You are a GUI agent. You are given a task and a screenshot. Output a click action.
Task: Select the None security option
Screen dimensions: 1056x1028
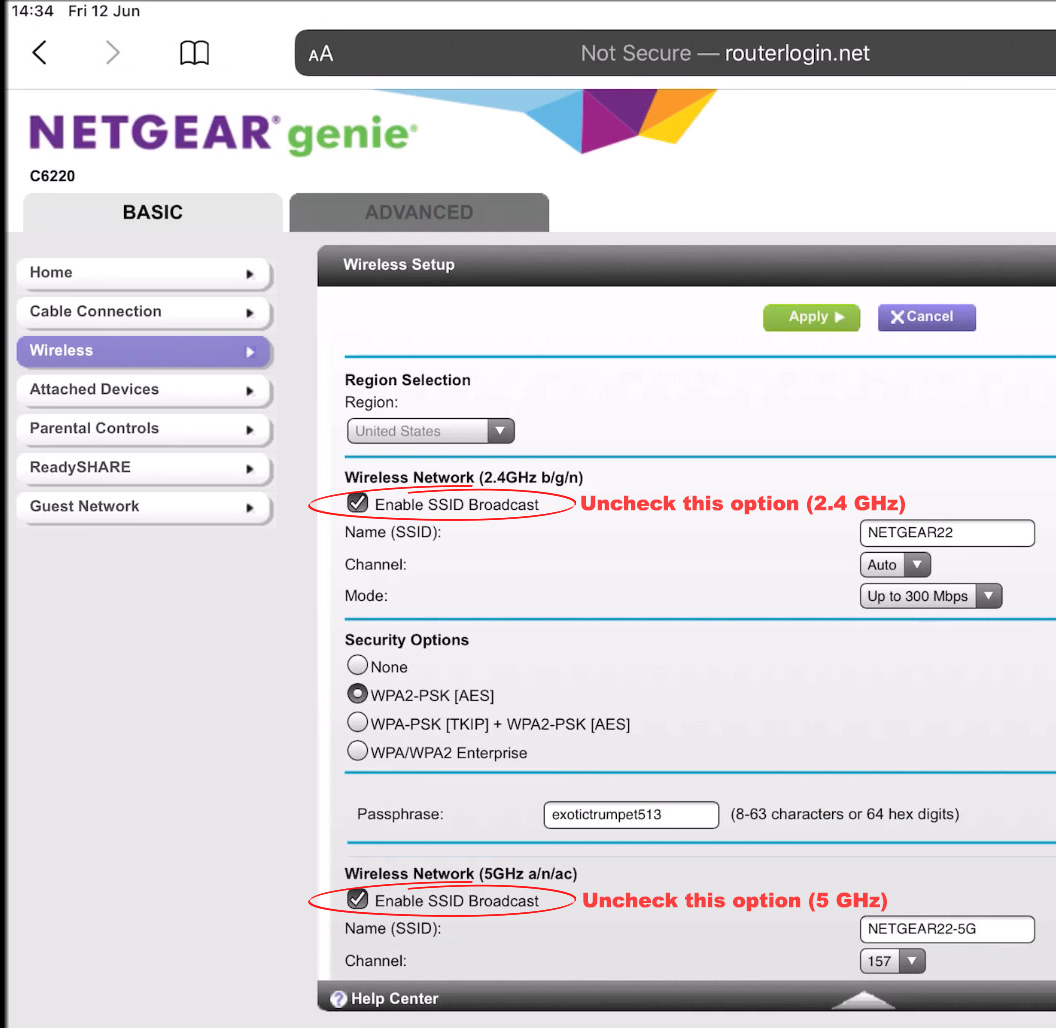tap(357, 664)
